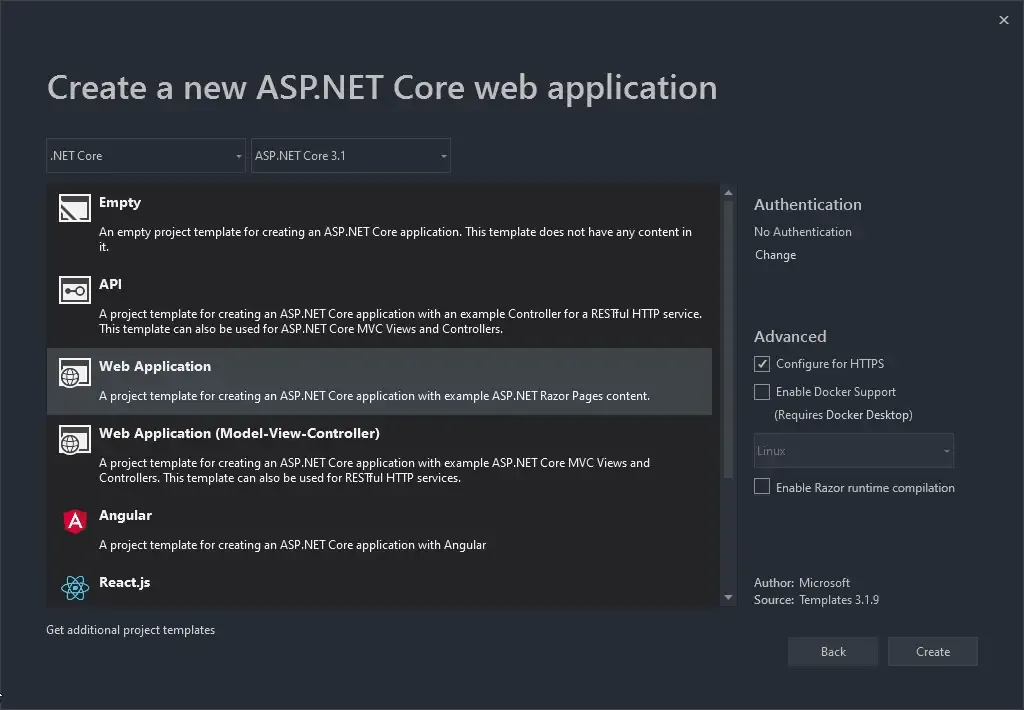Open the Linux Docker OS dropdown
1024x710 pixels.
coord(946,450)
